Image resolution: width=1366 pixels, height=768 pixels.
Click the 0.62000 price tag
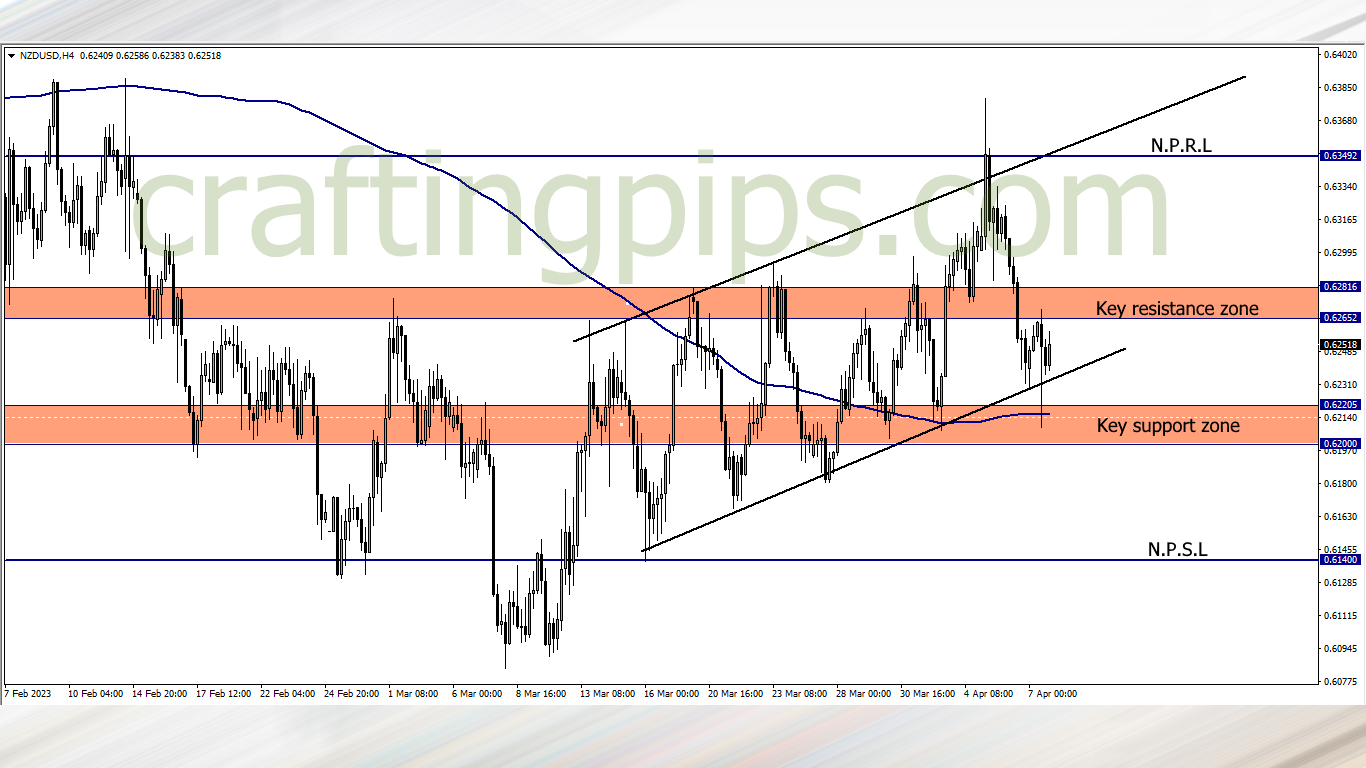(1339, 444)
